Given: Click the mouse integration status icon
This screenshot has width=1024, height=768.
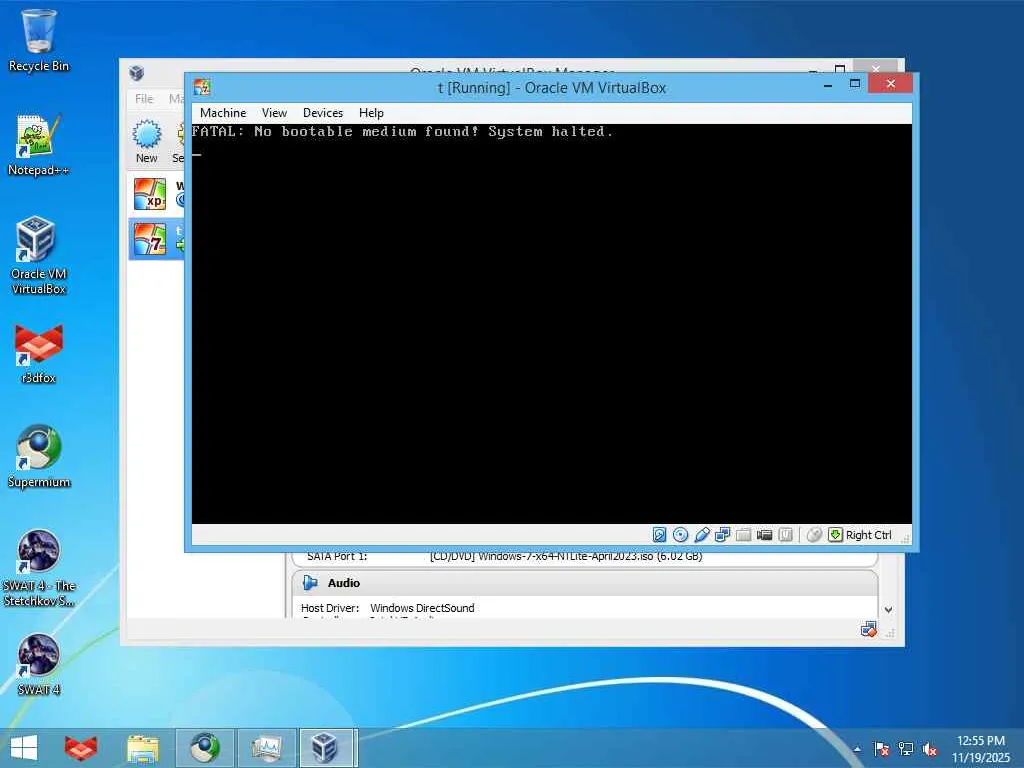Looking at the screenshot, I should 814,535.
